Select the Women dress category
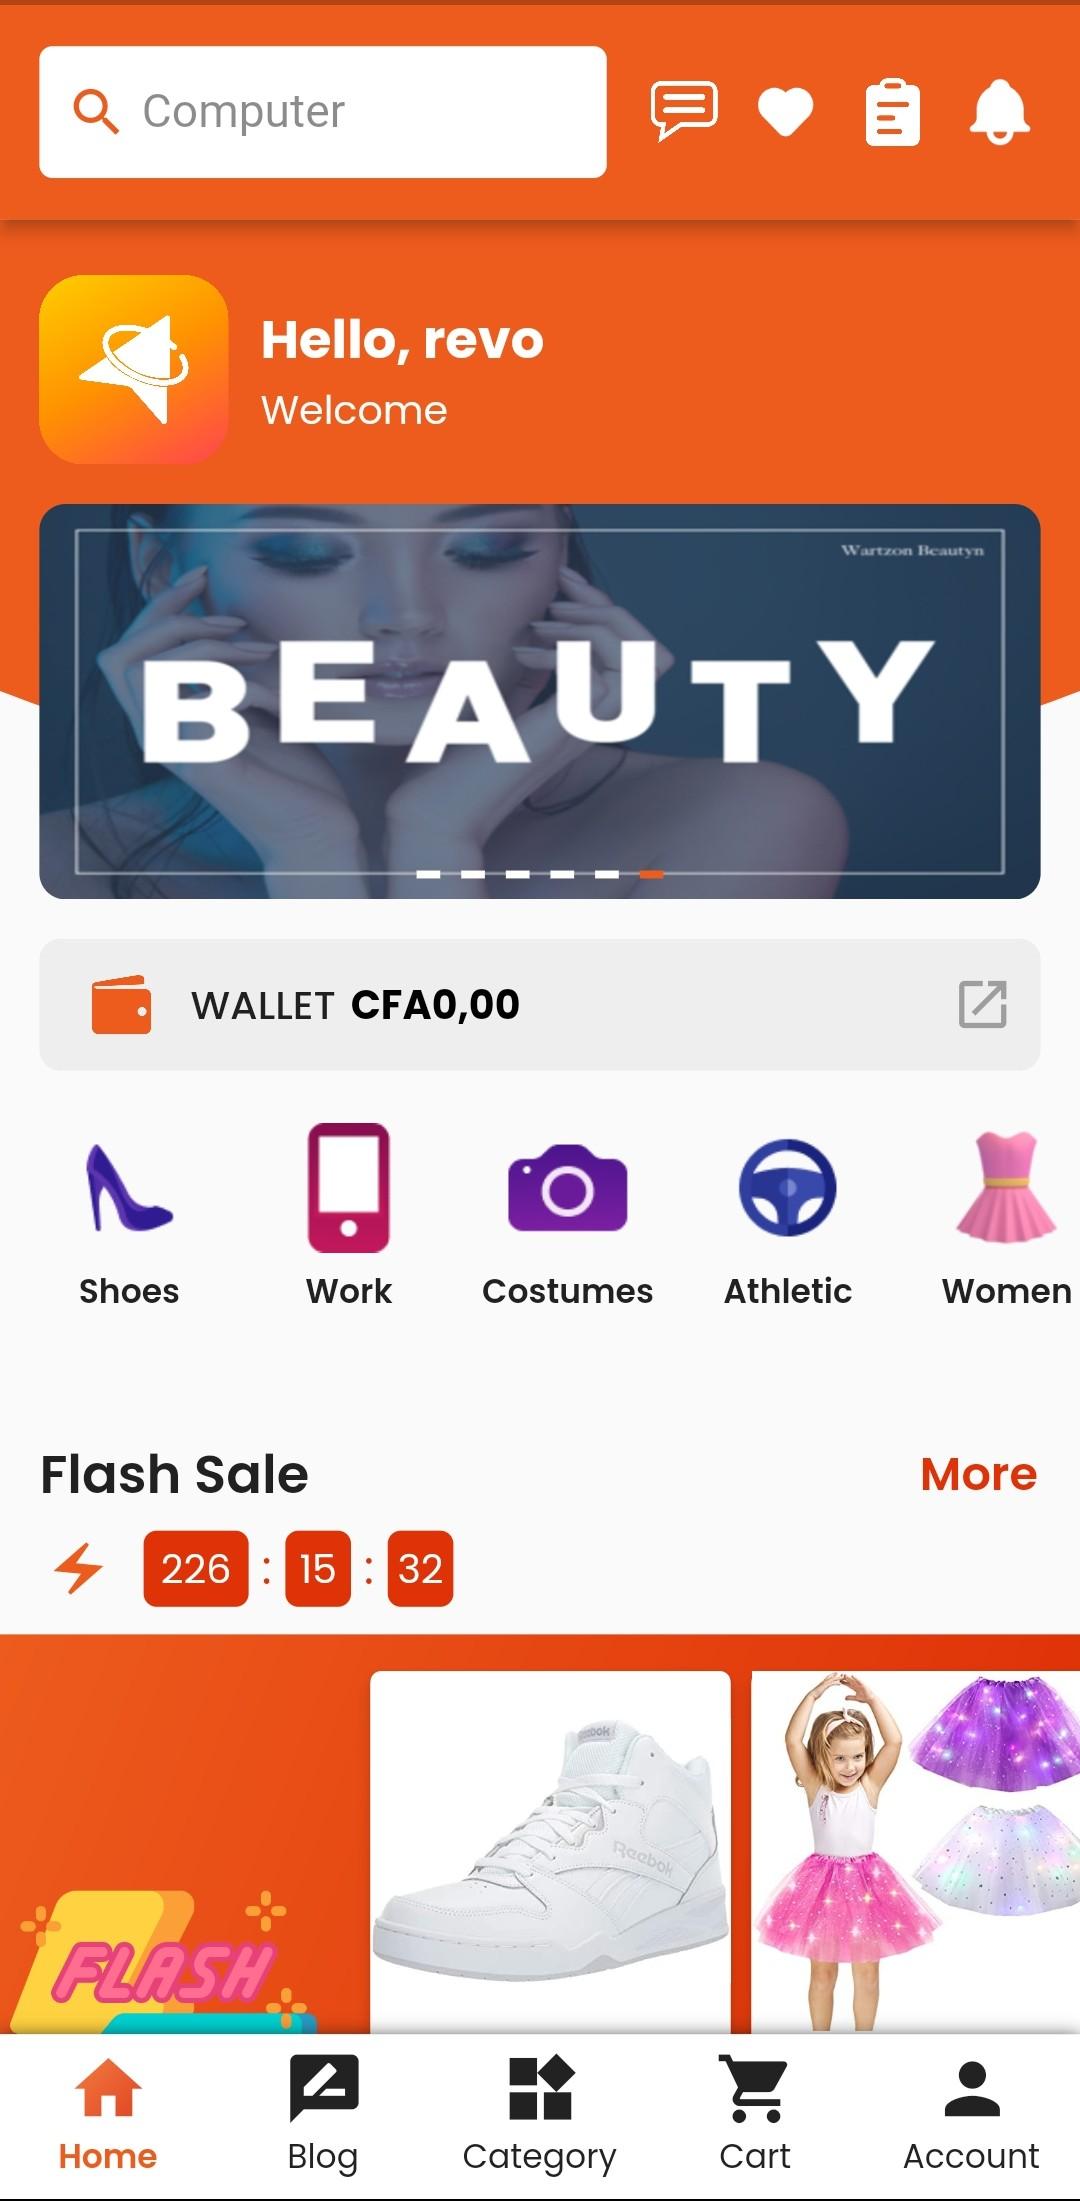 click(1006, 1187)
